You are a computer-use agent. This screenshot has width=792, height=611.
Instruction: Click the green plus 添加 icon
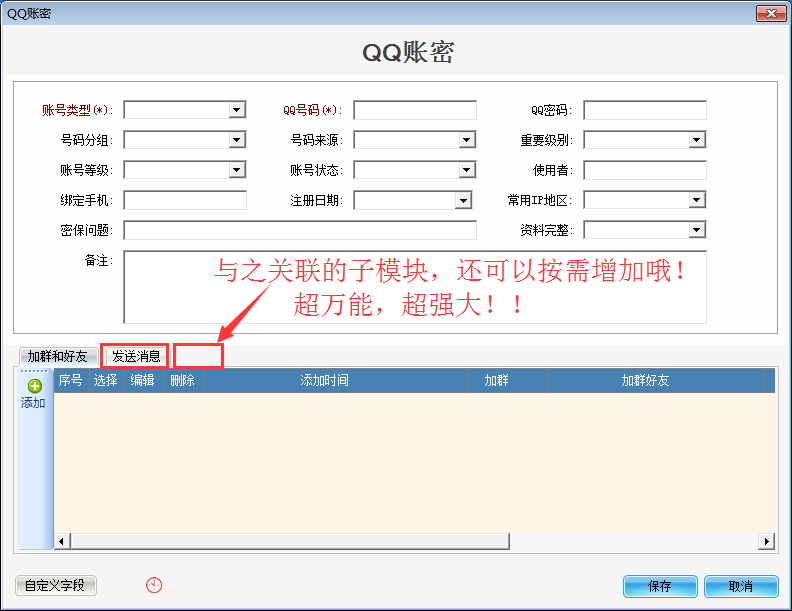tap(34, 386)
